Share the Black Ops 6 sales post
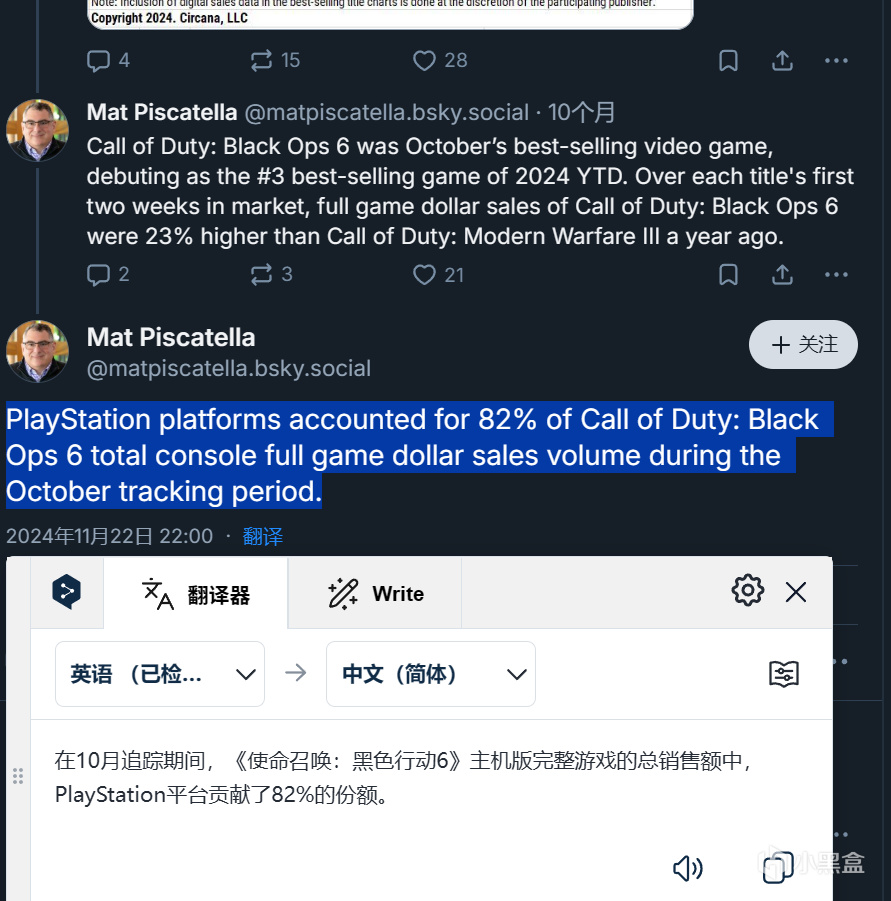This screenshot has height=901, width=891. (x=782, y=274)
